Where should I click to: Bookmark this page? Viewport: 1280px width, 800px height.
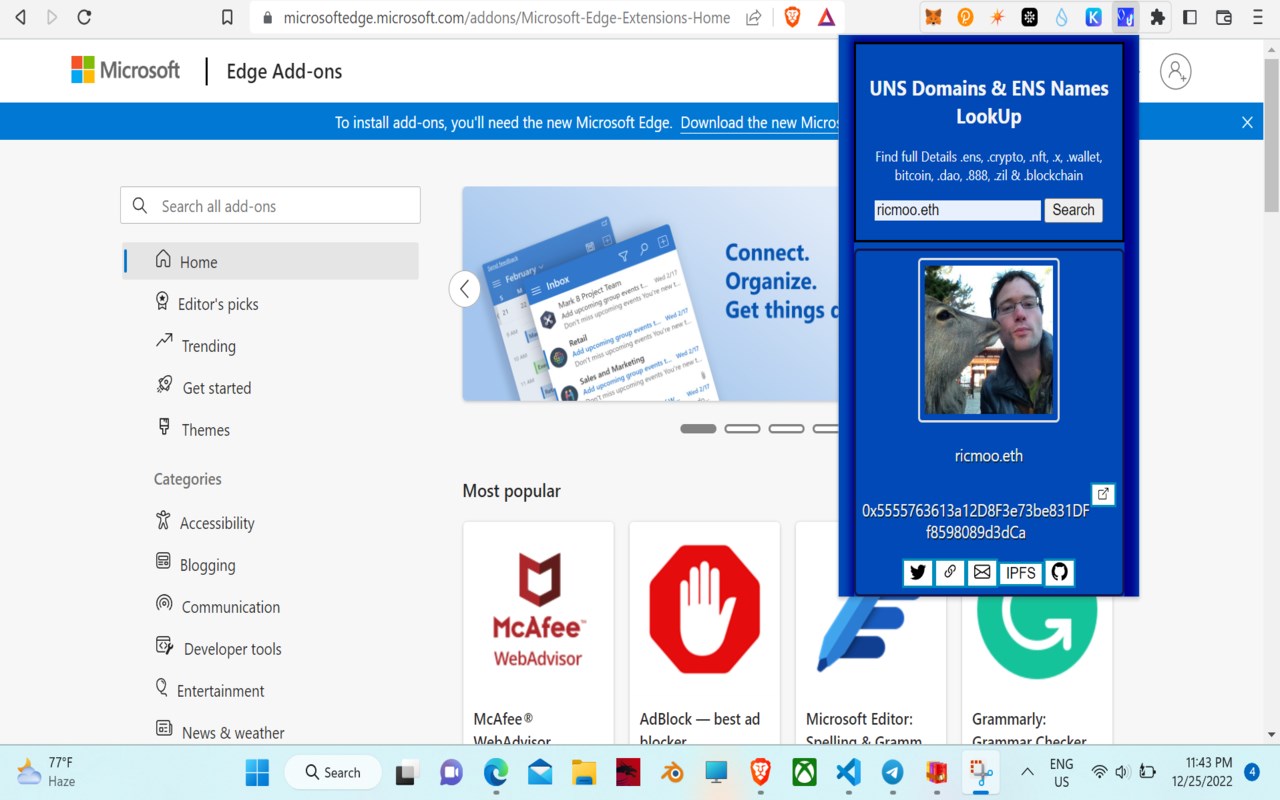pyautogui.click(x=227, y=17)
